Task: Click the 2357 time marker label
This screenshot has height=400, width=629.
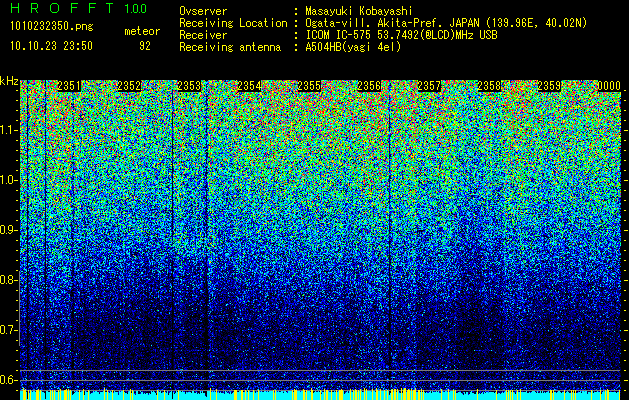Action: click(x=429, y=86)
